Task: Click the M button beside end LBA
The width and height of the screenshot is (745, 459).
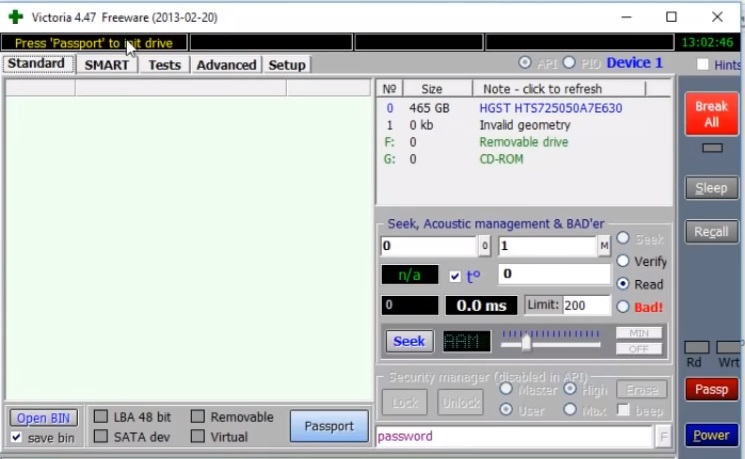Action: [x=604, y=246]
